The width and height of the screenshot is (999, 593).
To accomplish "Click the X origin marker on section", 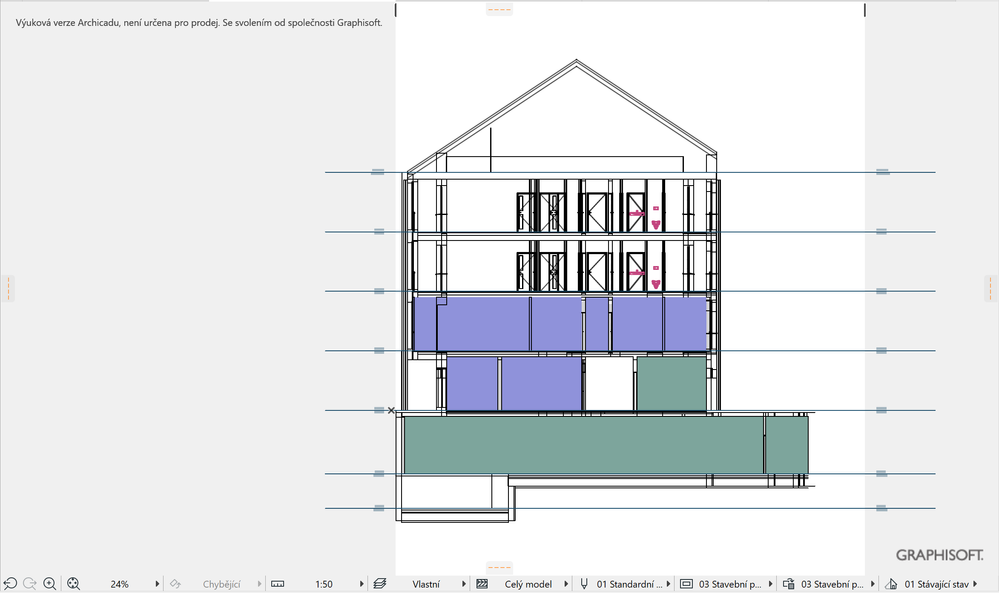I will [x=391, y=410].
